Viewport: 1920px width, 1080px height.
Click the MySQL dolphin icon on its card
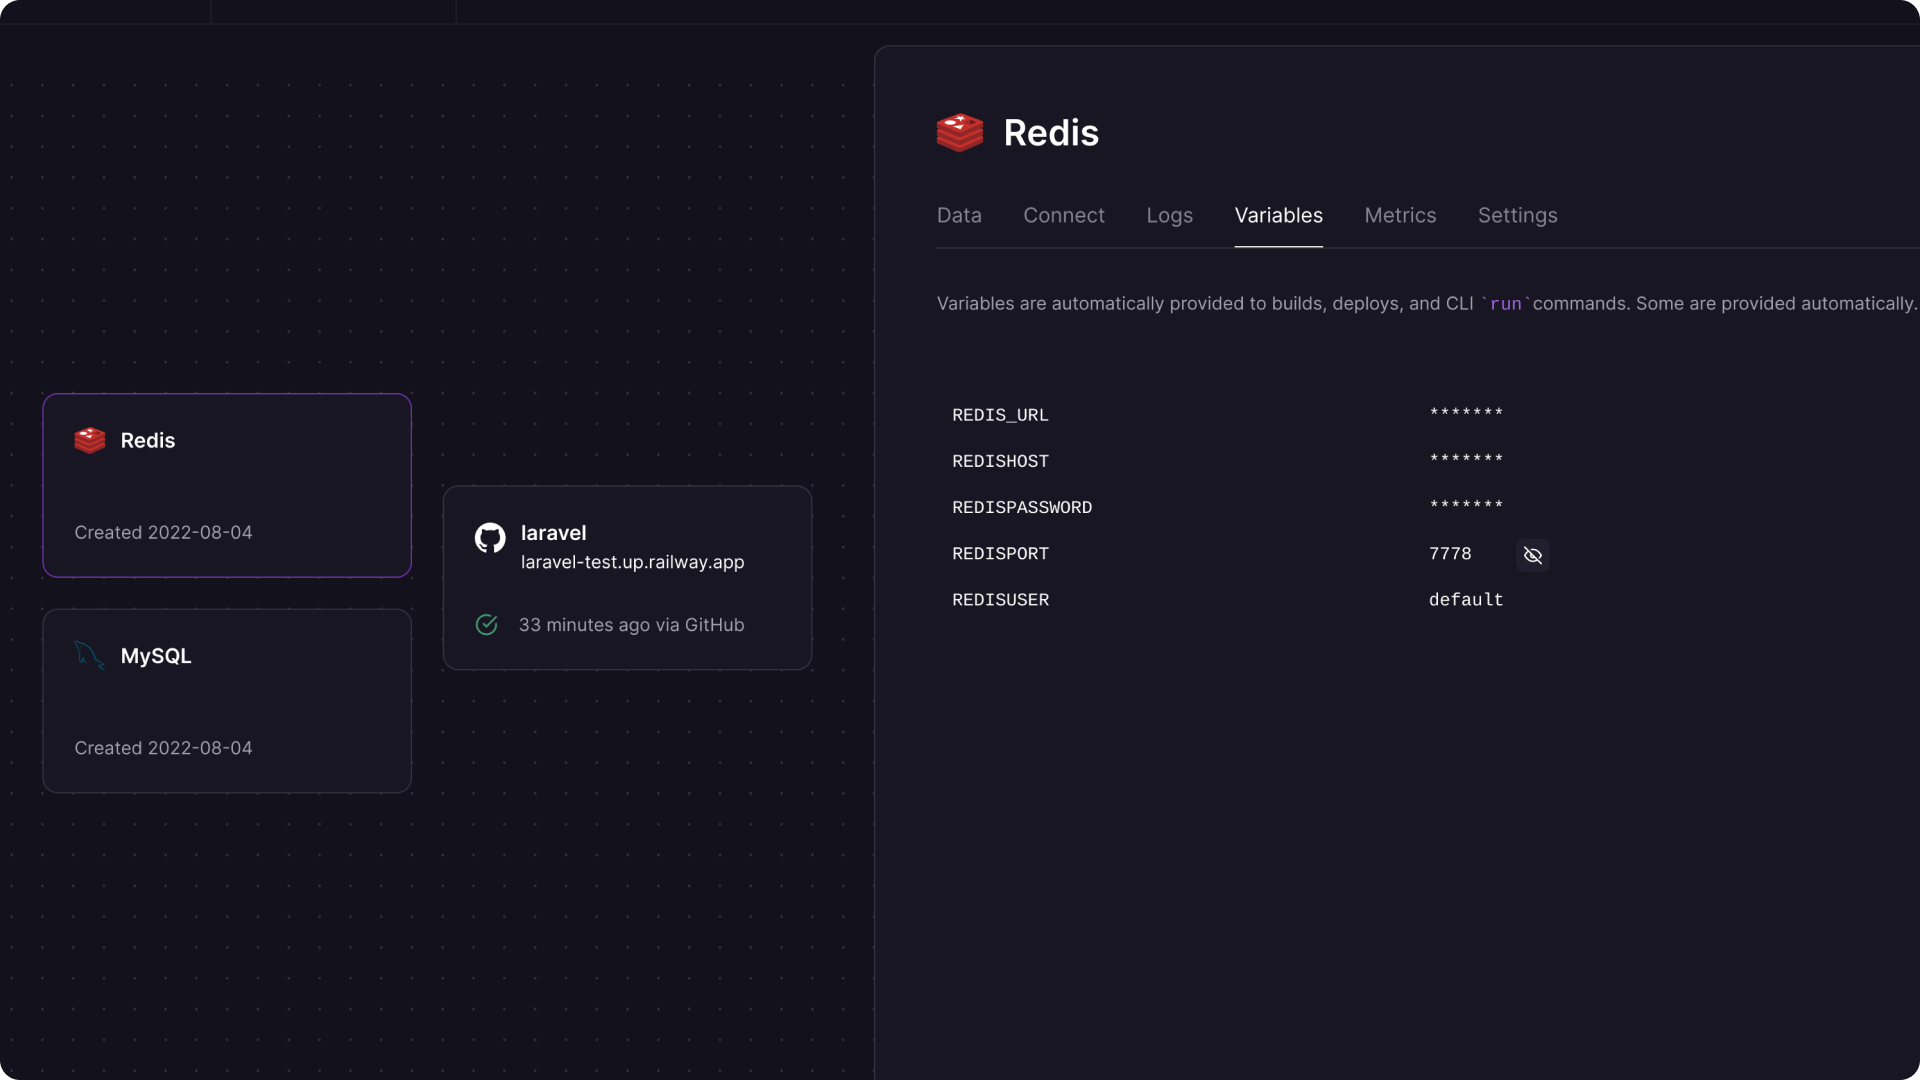click(90, 656)
